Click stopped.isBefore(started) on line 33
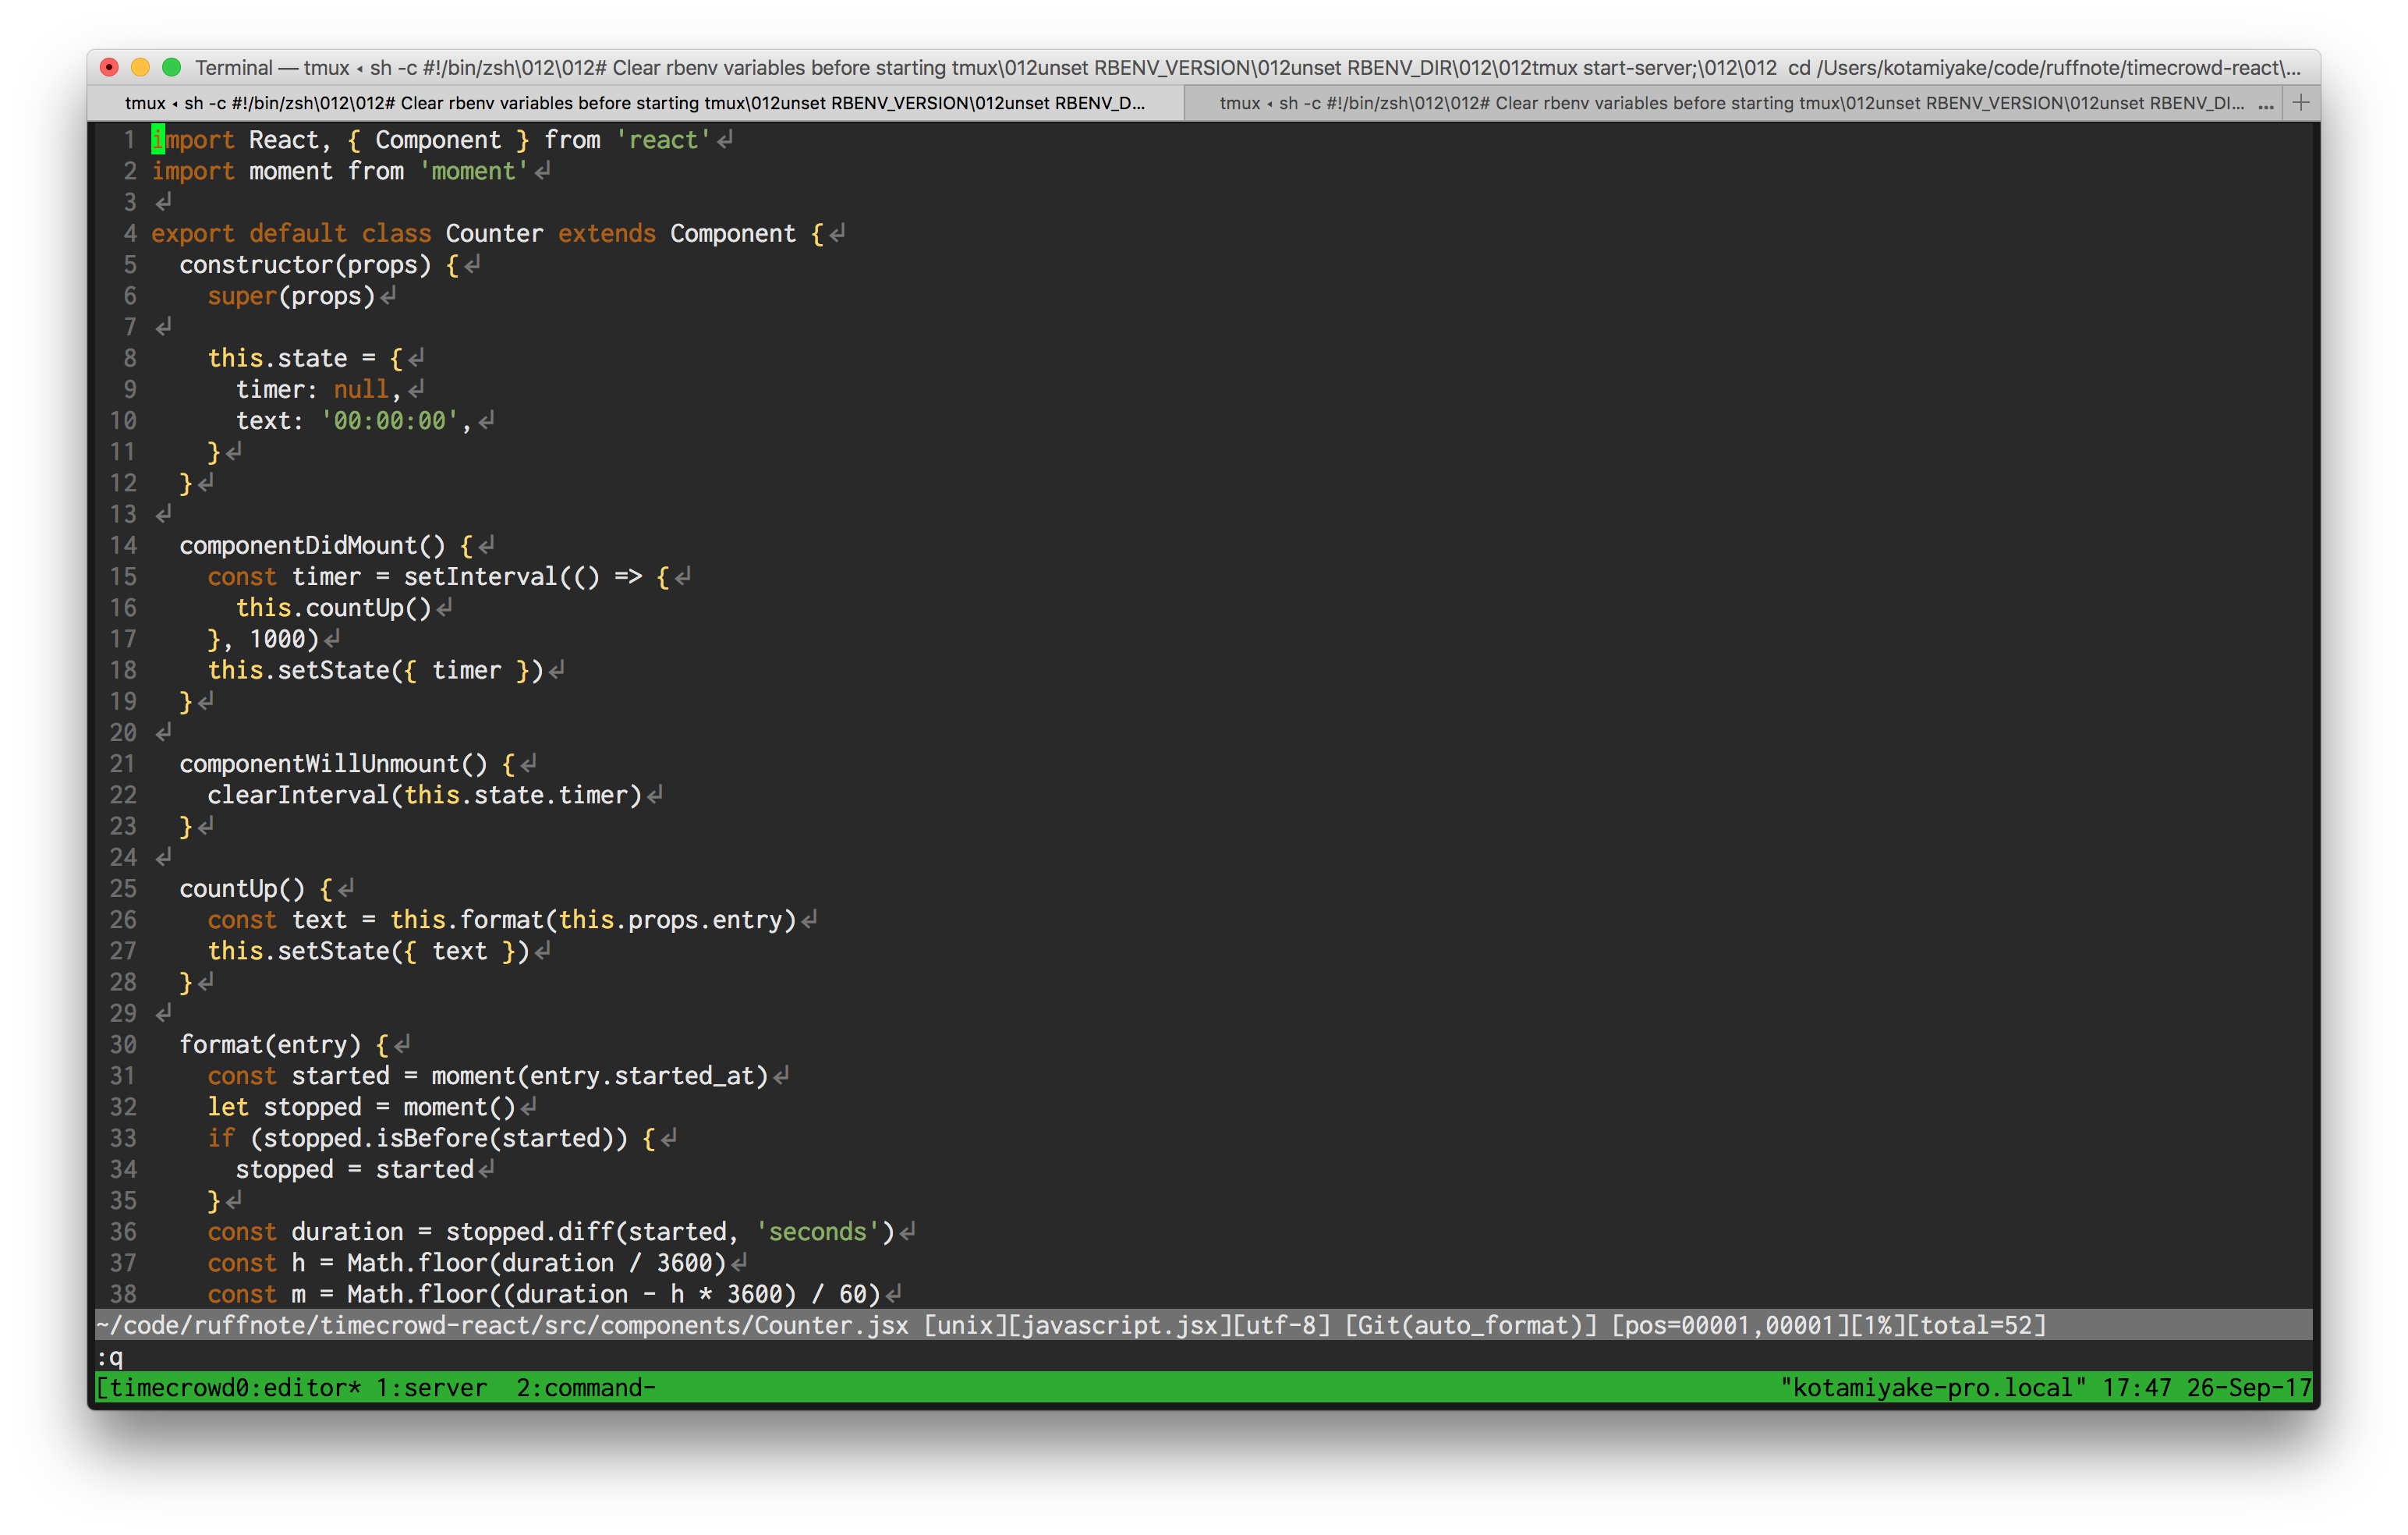This screenshot has height=1535, width=2408. tap(438, 1138)
